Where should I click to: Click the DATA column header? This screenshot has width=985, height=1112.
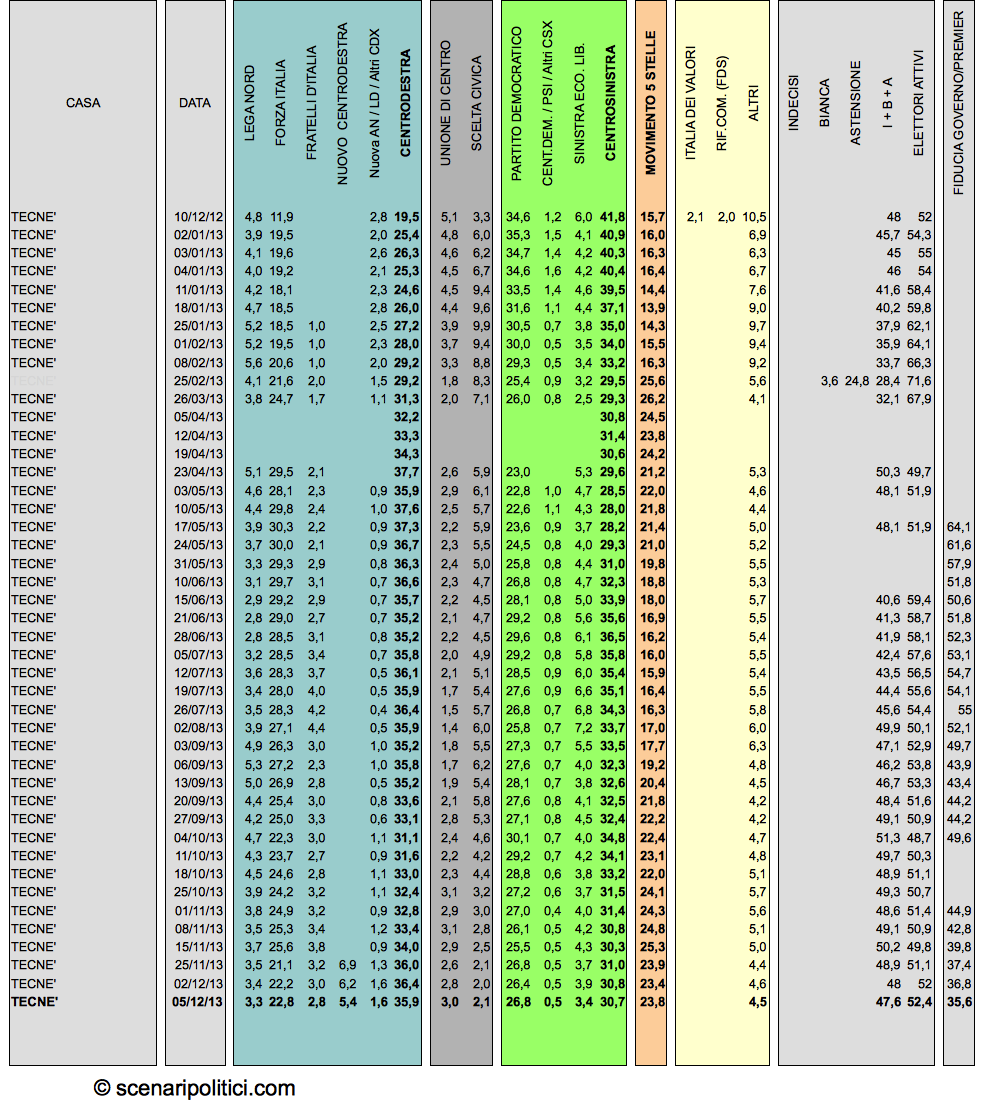(x=195, y=103)
